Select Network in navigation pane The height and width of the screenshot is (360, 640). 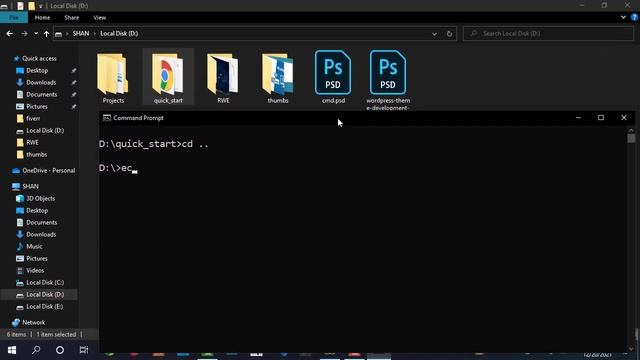(x=33, y=322)
